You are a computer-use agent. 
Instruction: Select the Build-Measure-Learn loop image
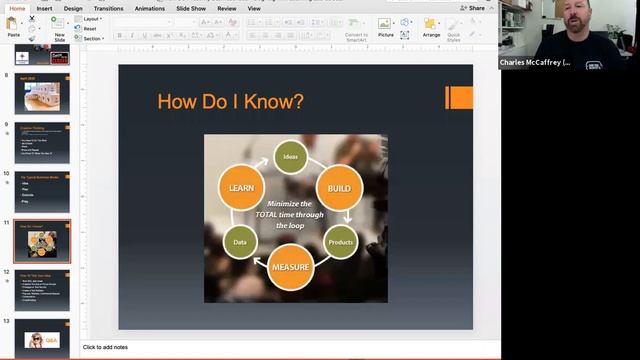[296, 218]
